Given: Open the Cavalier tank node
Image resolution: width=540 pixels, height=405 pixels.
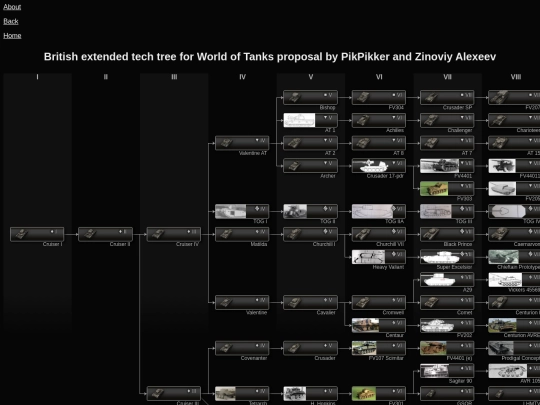Looking at the screenshot, I should (x=310, y=302).
